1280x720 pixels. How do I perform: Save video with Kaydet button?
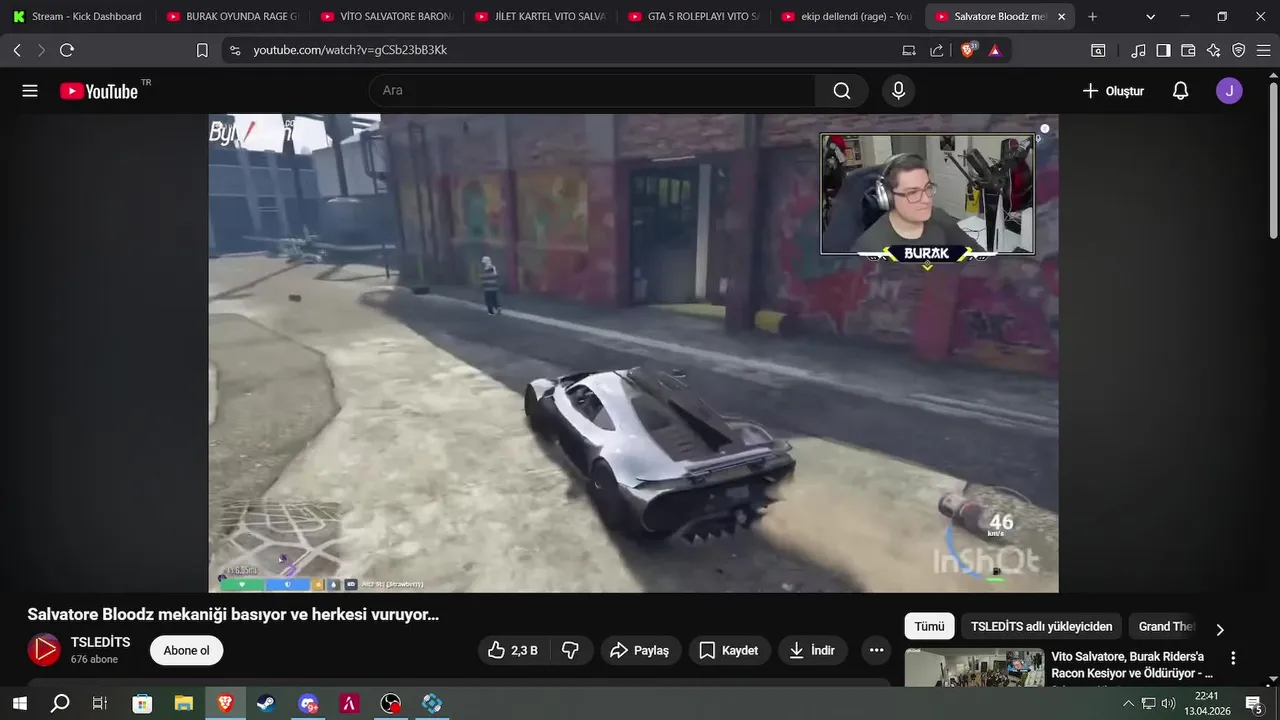(x=729, y=650)
